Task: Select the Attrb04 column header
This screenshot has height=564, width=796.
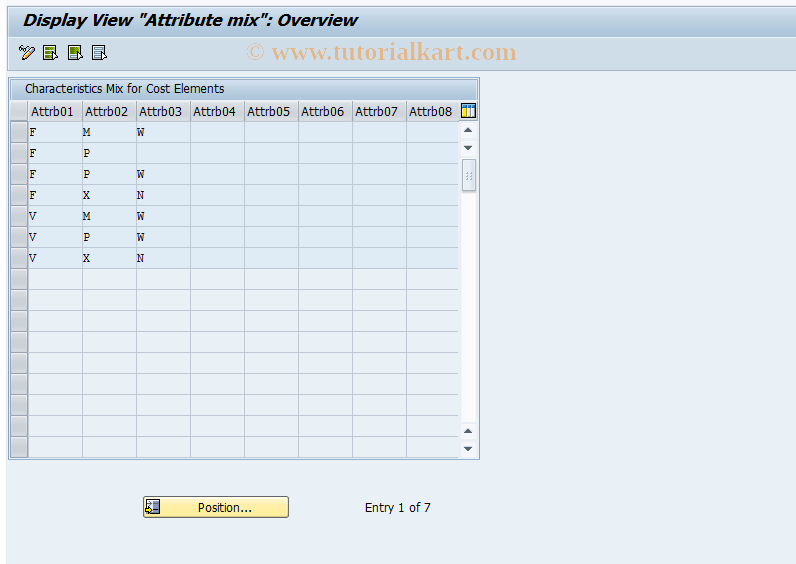Action: 217,111
